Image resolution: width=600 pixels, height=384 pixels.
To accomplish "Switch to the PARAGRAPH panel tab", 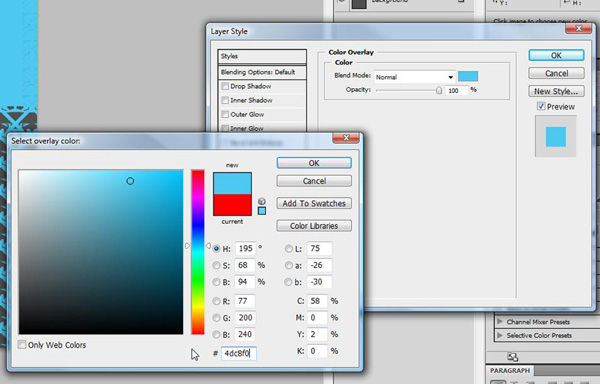I will [x=510, y=371].
